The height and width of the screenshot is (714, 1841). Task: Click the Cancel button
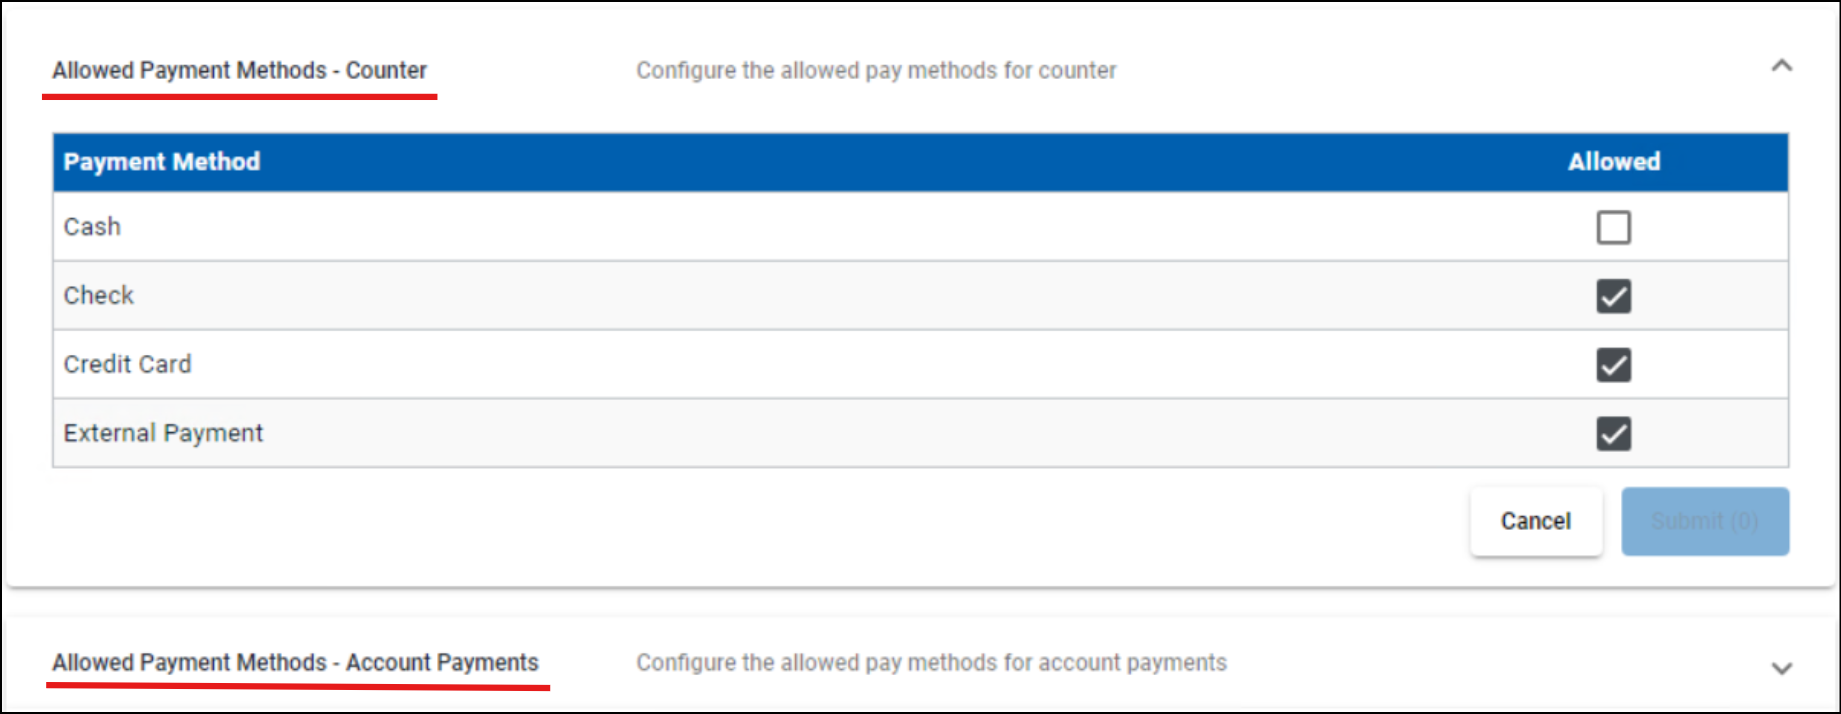tap(1535, 521)
